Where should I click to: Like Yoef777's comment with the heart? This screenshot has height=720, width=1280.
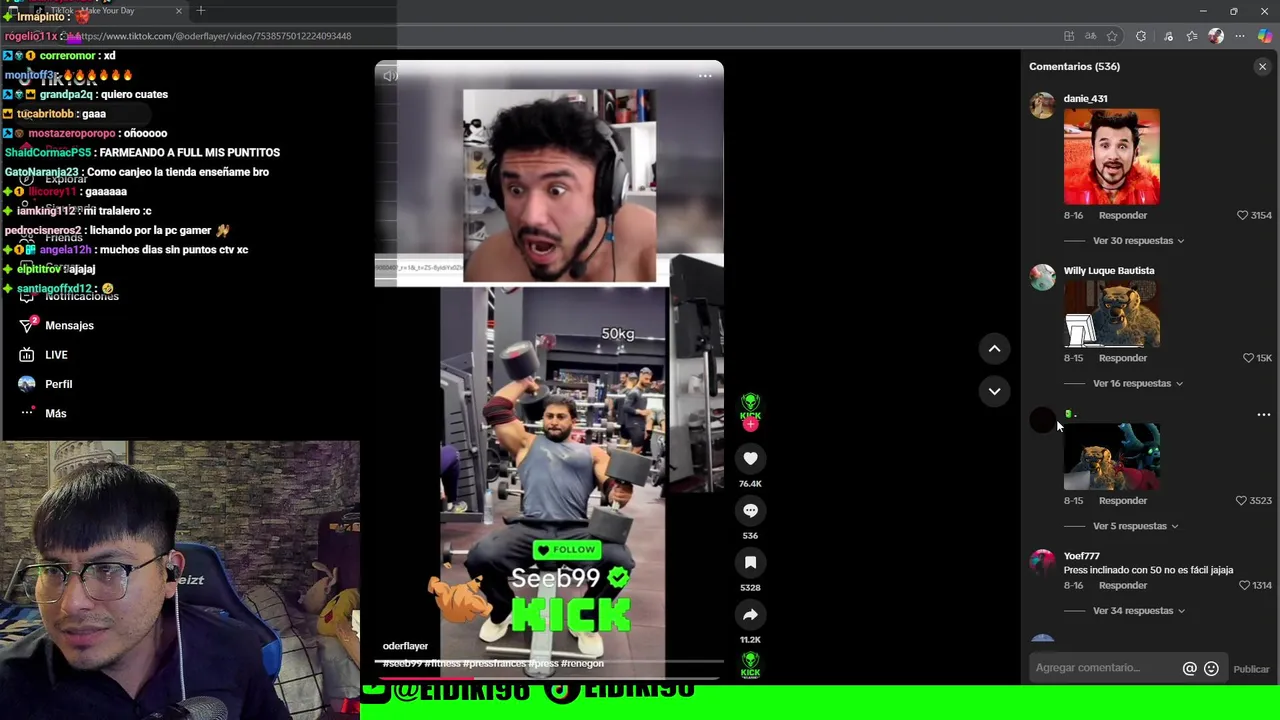1244,585
